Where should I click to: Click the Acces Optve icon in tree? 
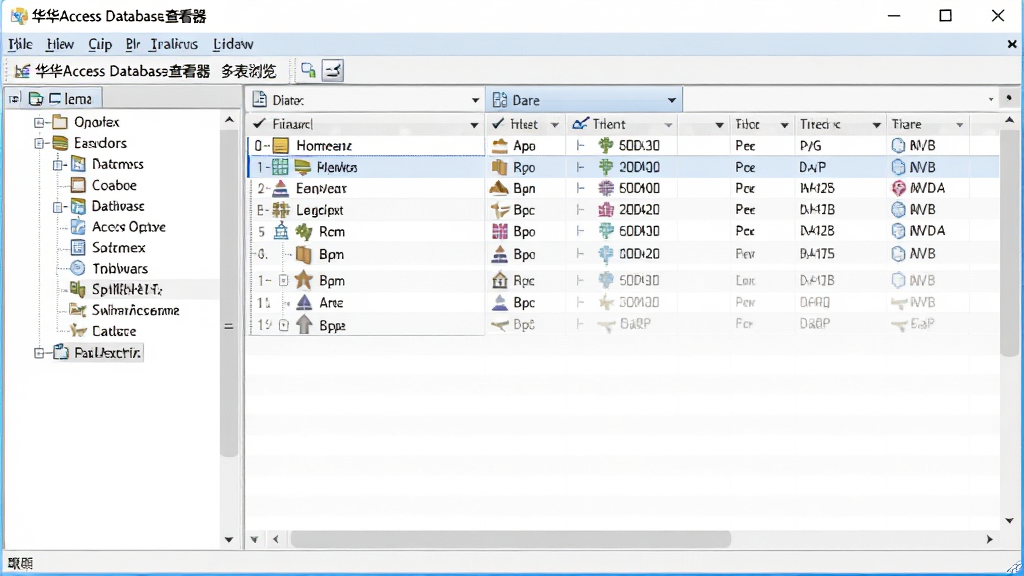[x=78, y=227]
